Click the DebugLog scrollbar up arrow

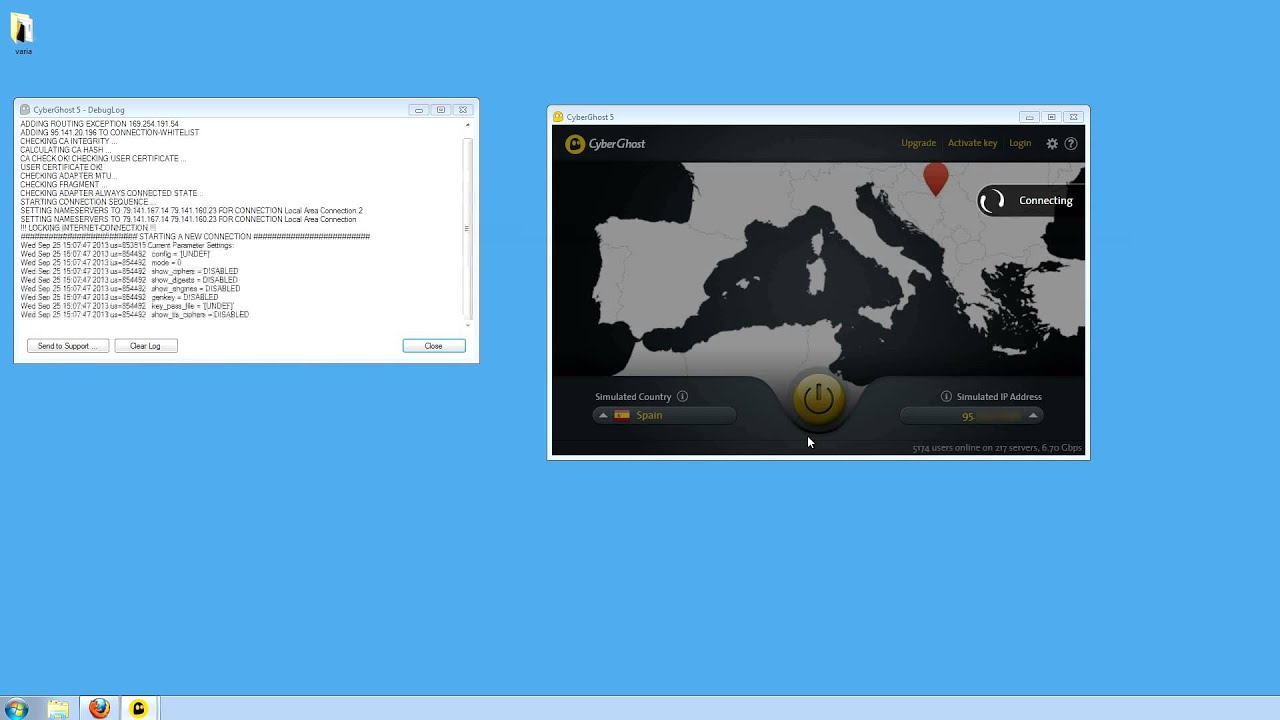[467, 125]
